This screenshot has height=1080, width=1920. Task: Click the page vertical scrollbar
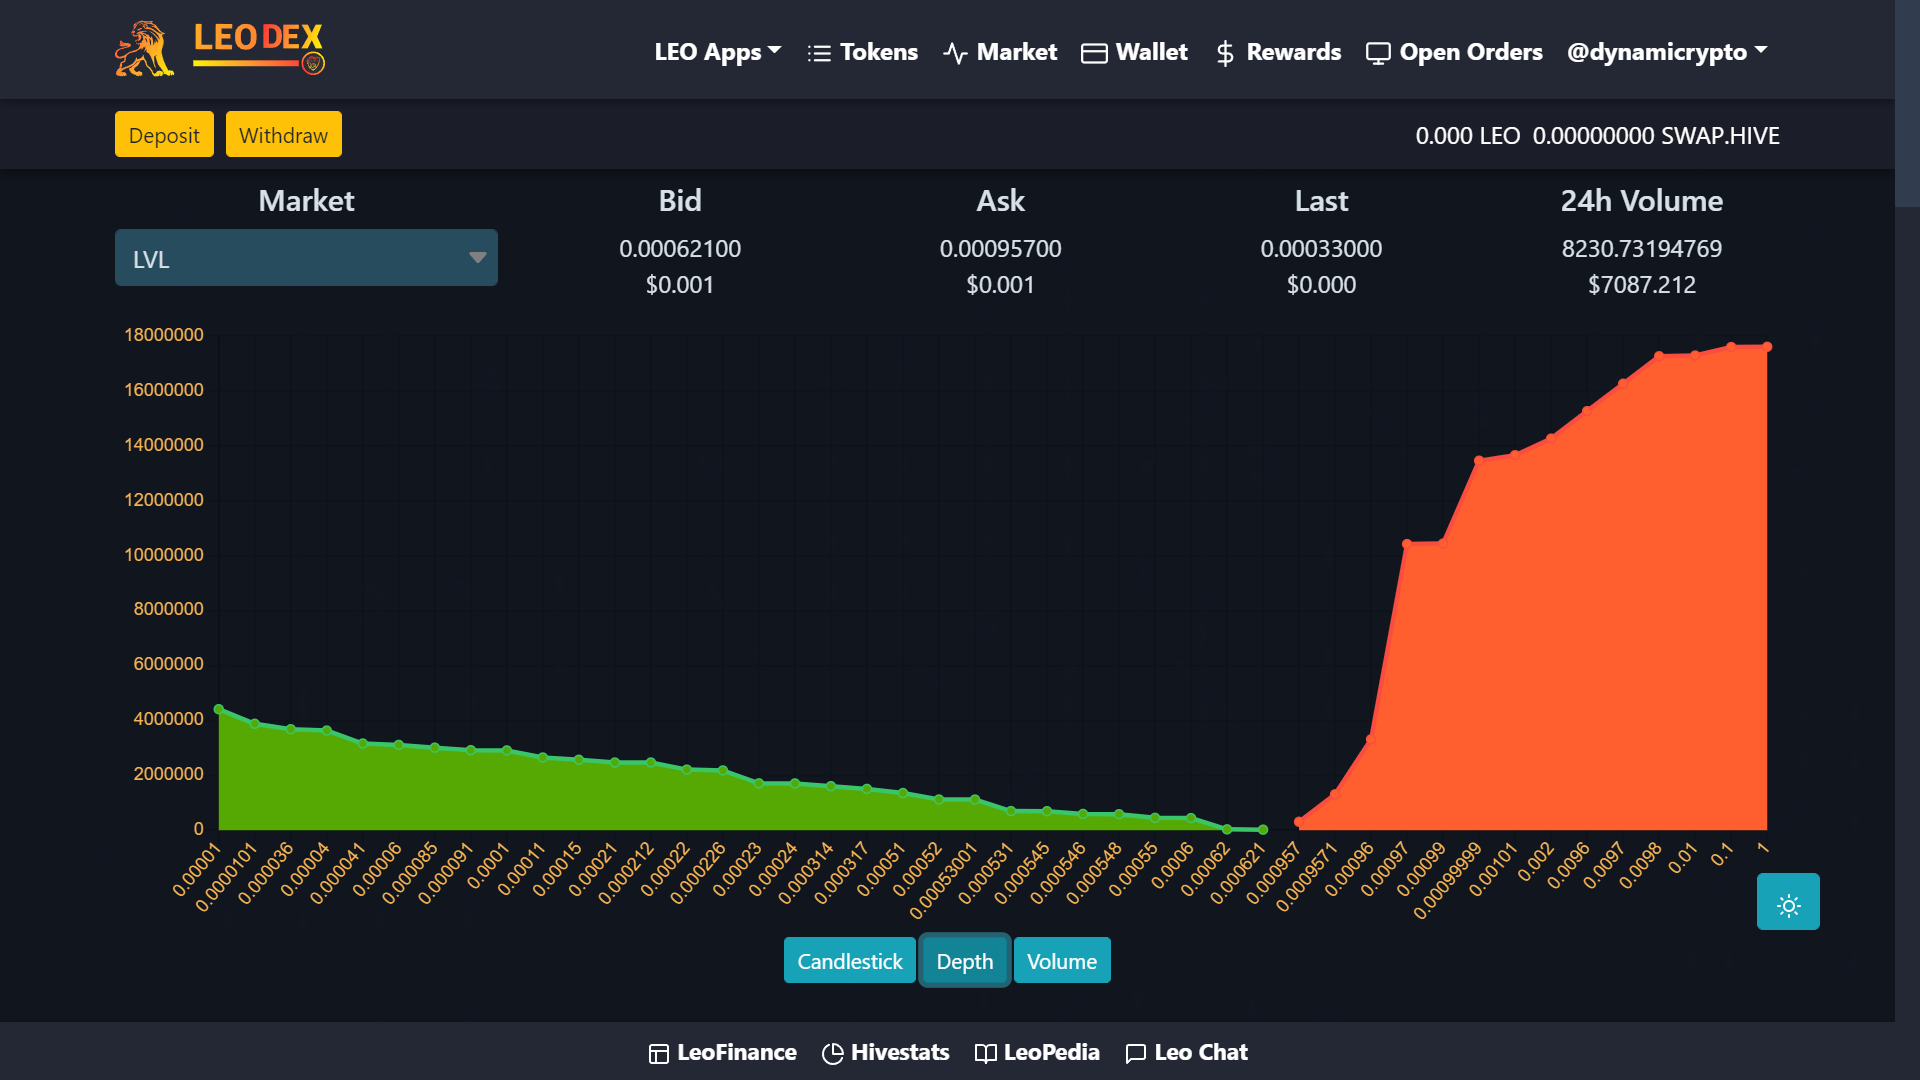pyautogui.click(x=1907, y=104)
